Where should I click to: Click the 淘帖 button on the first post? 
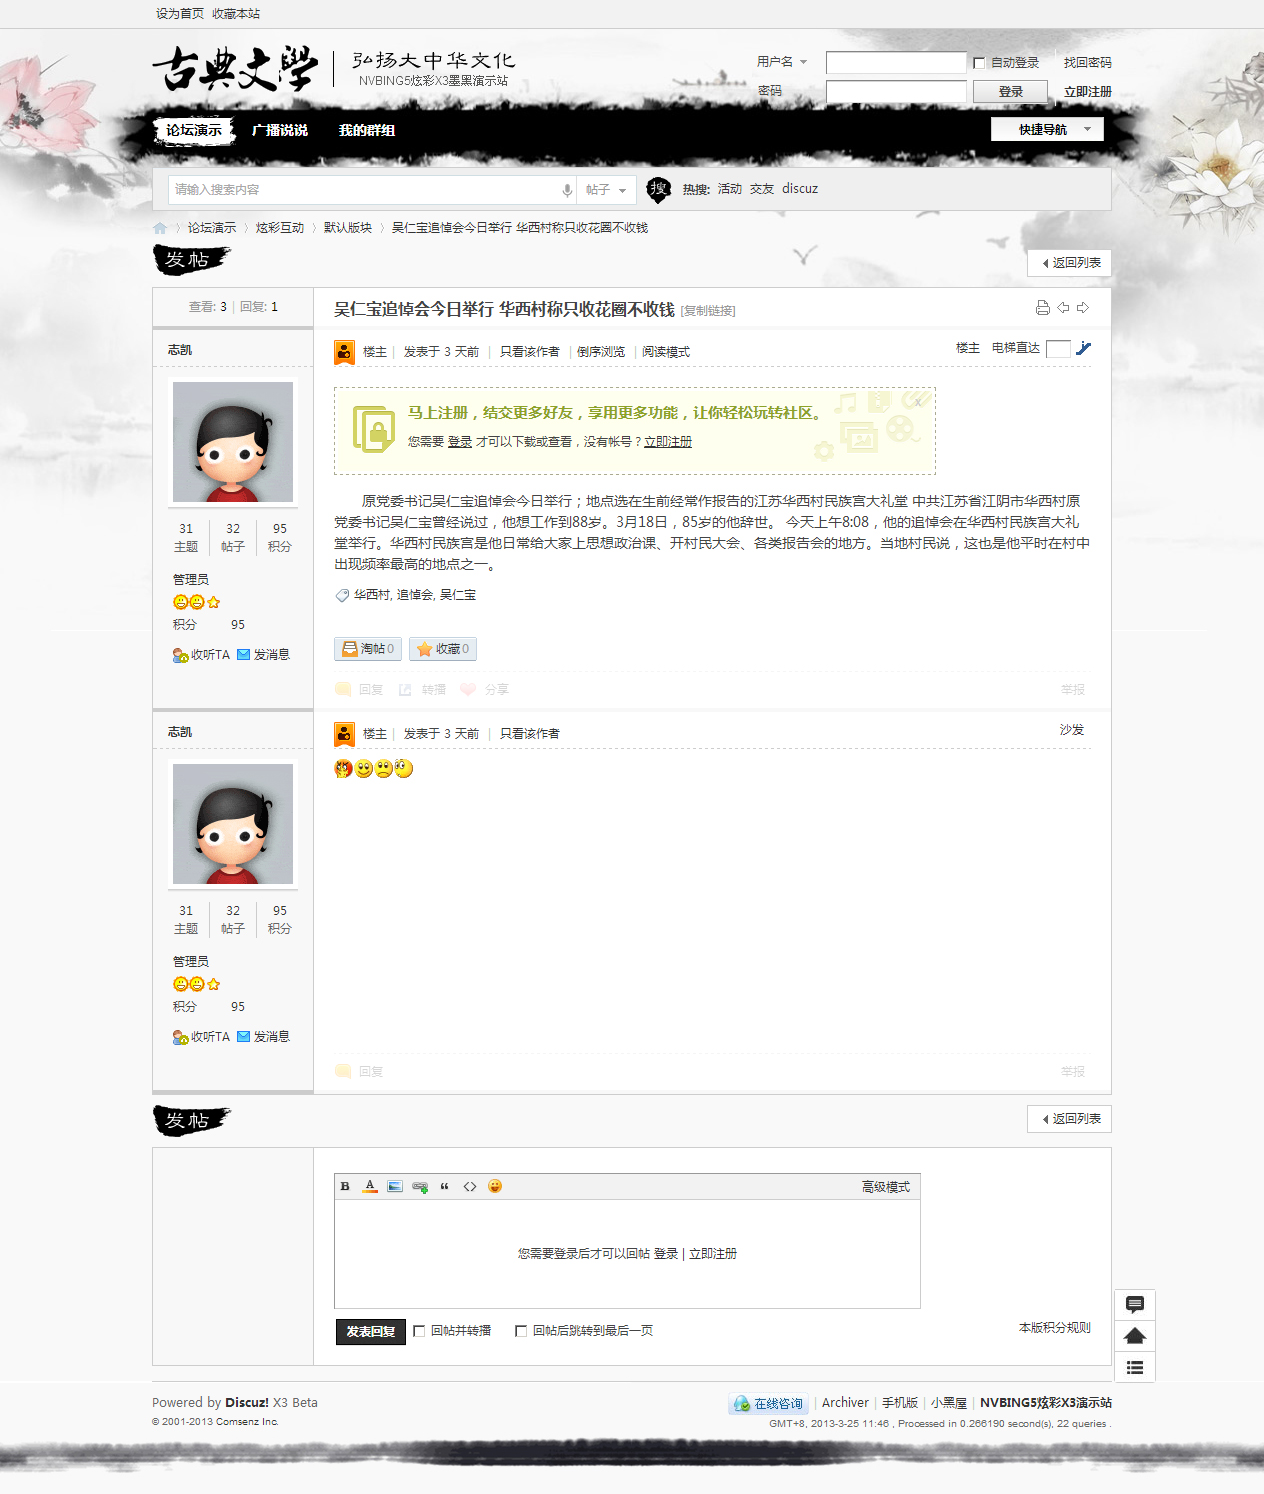[x=368, y=649]
